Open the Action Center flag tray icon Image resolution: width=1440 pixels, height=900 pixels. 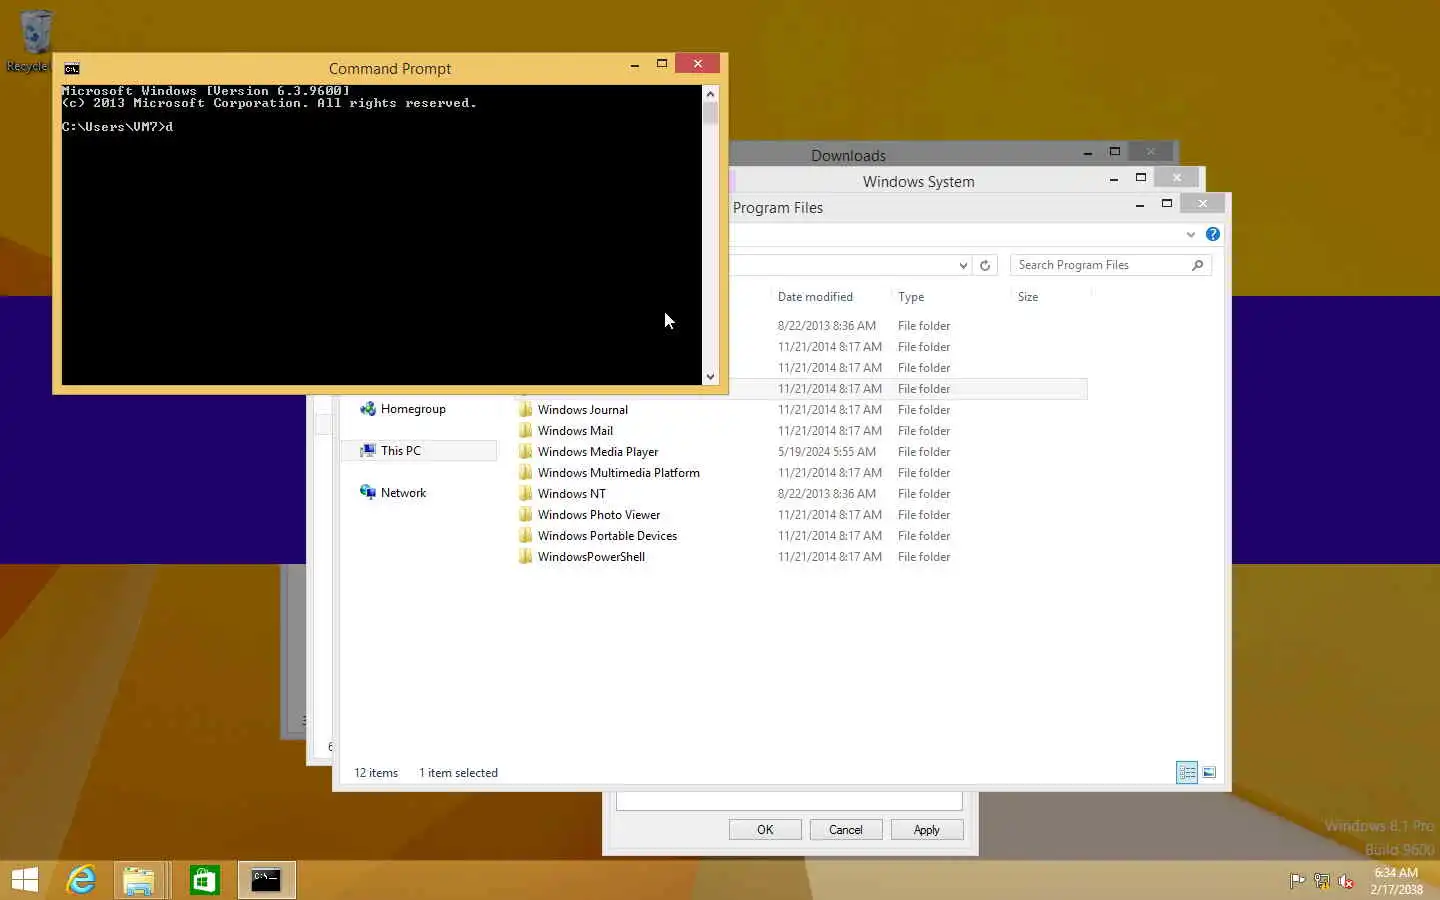1297,881
